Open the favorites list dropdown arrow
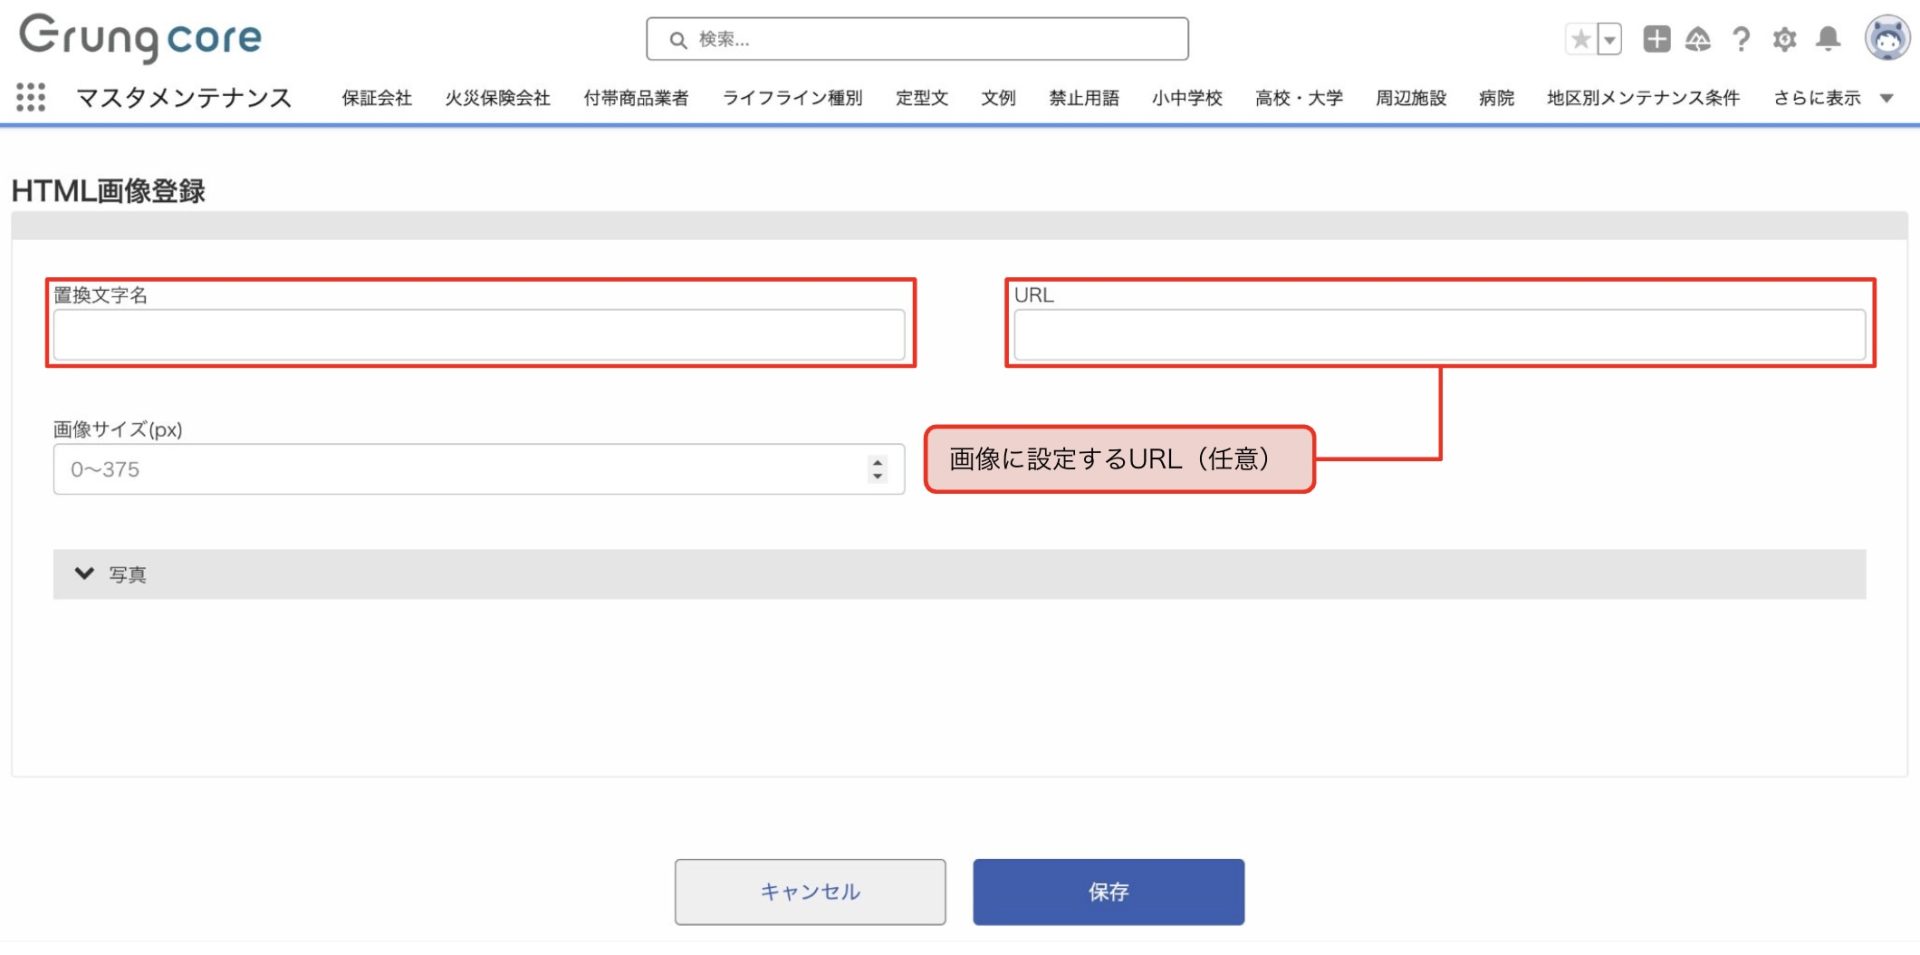 (x=1609, y=39)
